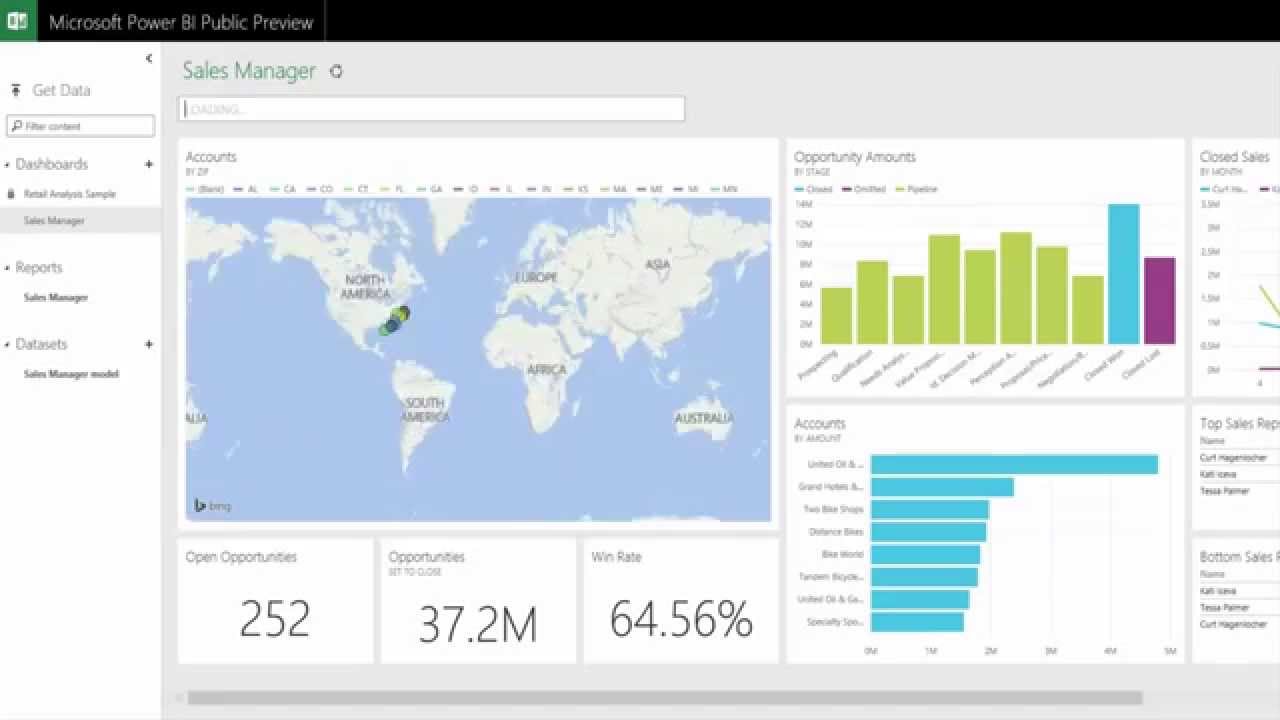This screenshot has width=1280, height=720.
Task: Open the Sales Manager report
Action: pos(56,297)
